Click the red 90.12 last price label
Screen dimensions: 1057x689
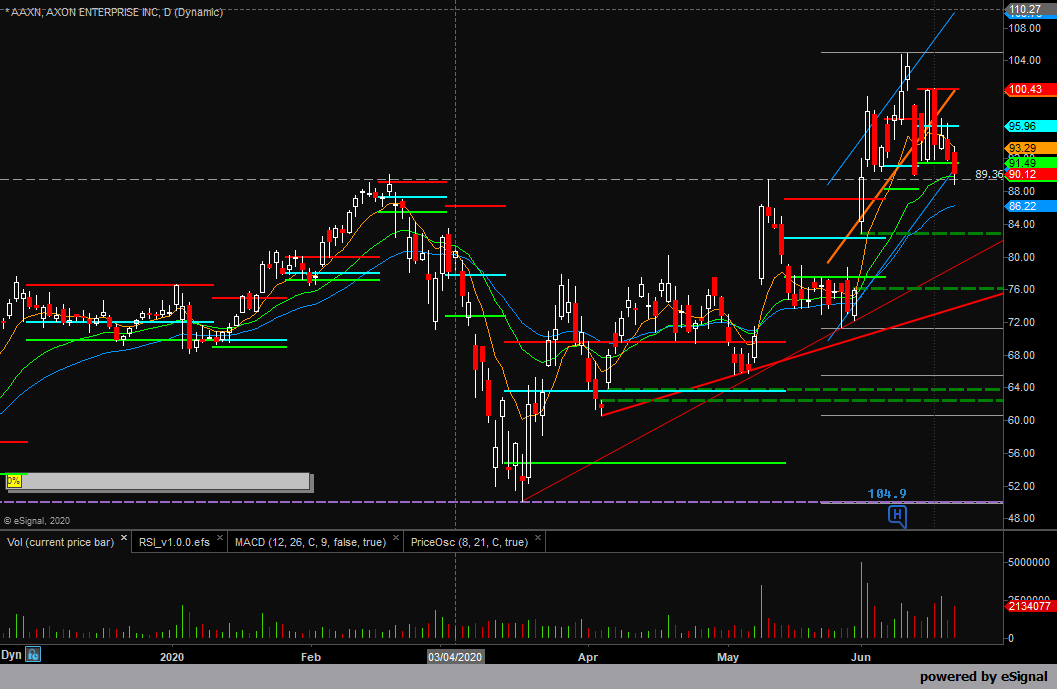click(1031, 175)
